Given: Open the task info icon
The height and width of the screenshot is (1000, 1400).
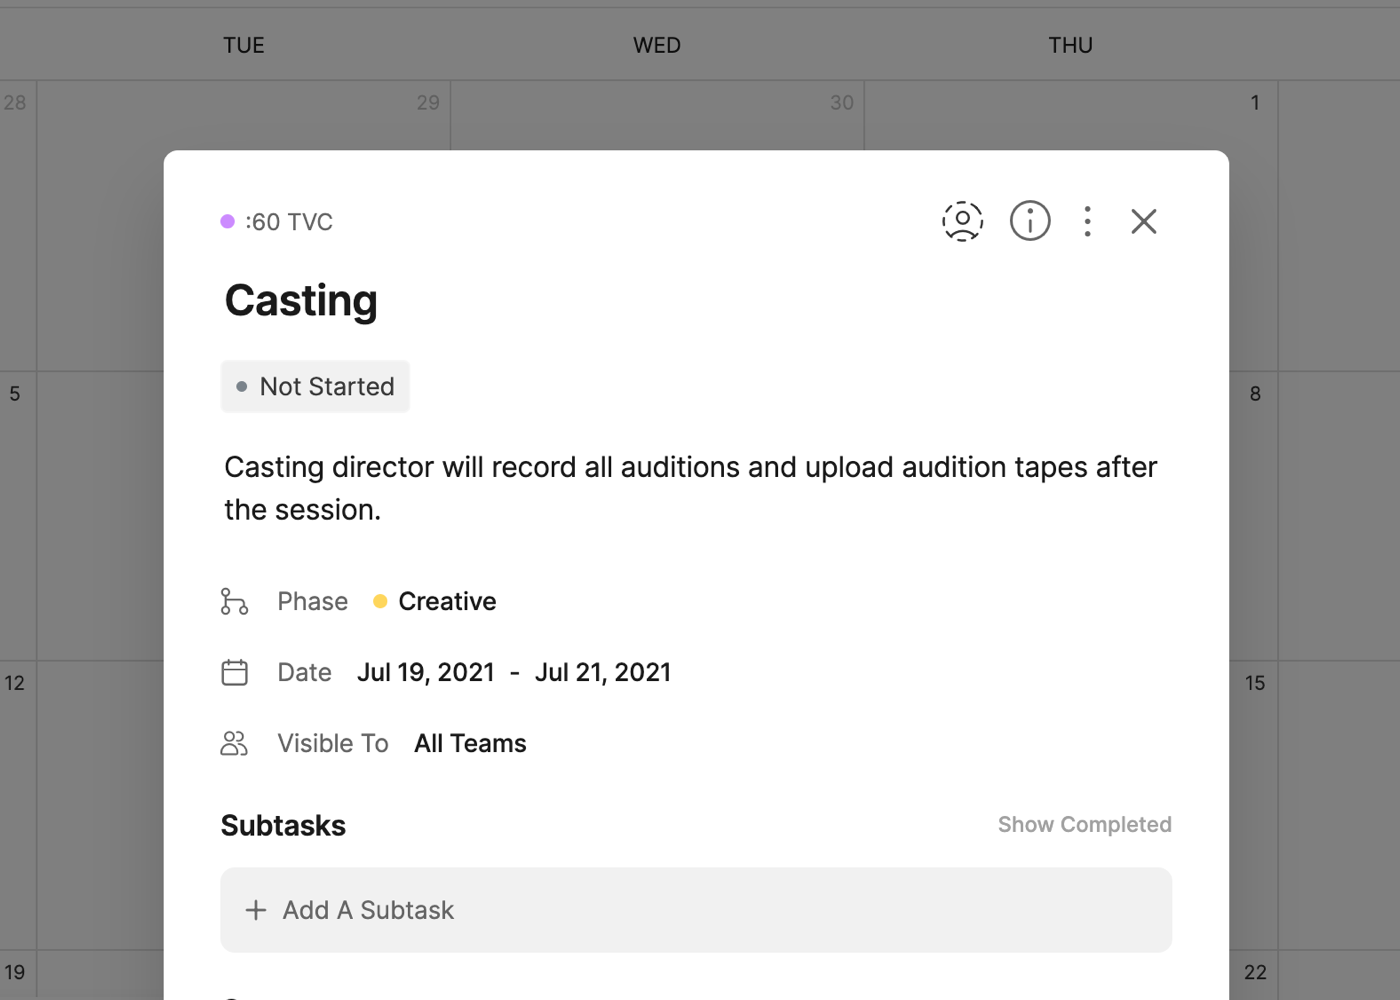Looking at the screenshot, I should (1029, 221).
